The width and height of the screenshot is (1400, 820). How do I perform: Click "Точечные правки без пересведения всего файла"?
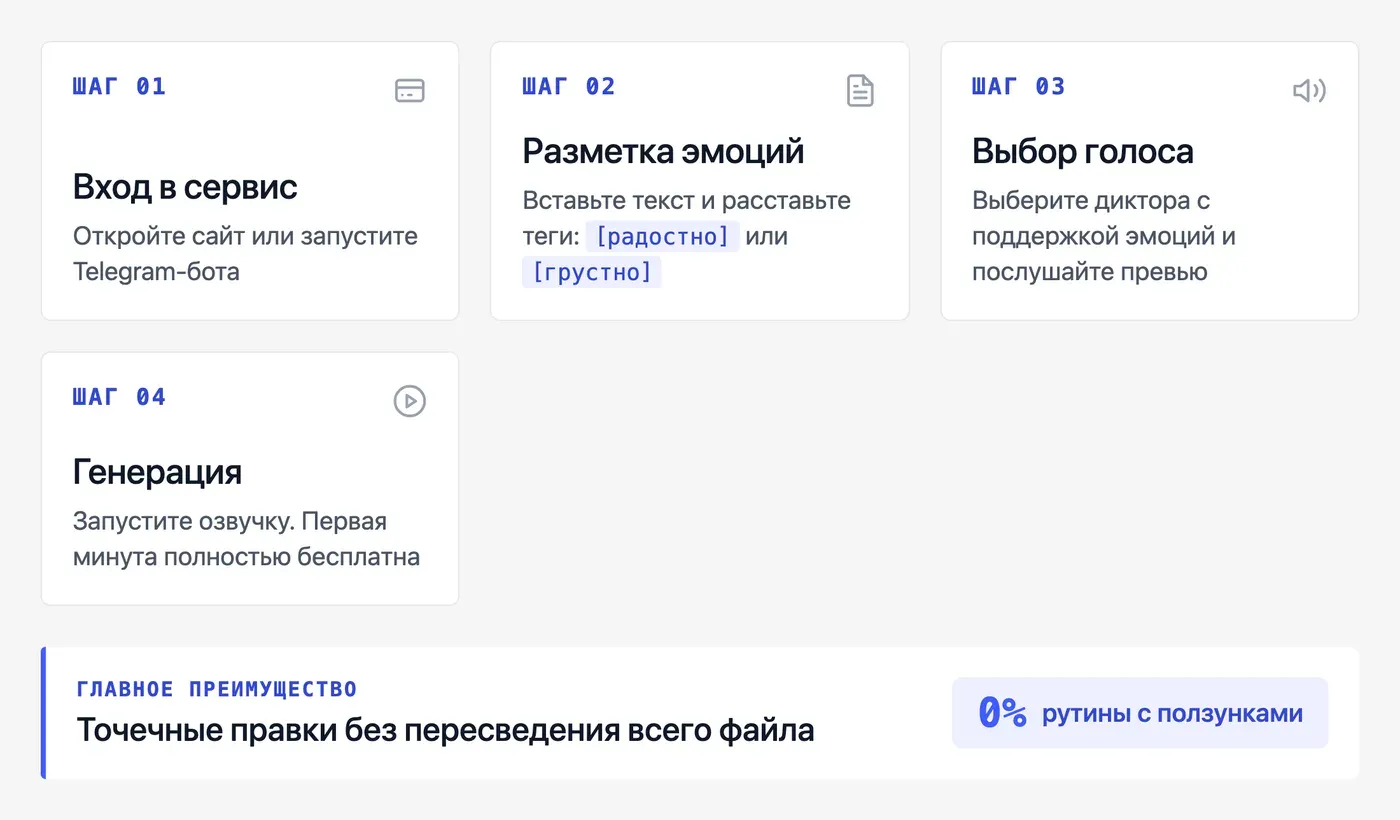pos(445,731)
